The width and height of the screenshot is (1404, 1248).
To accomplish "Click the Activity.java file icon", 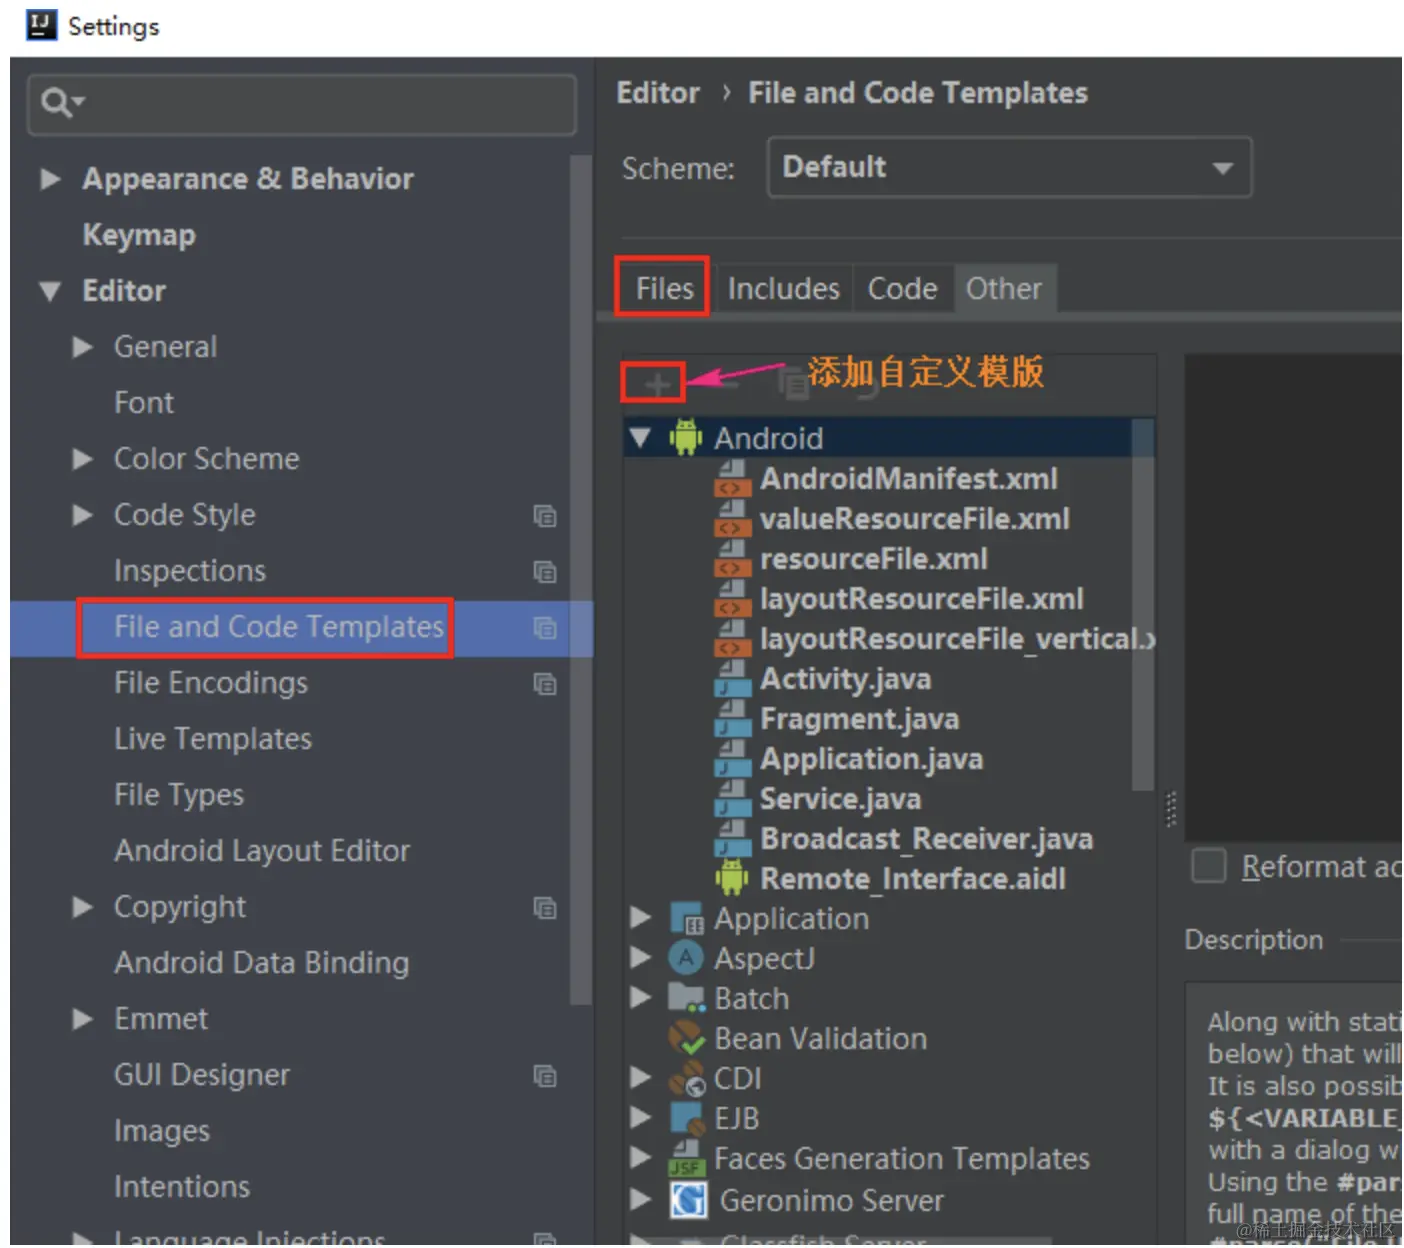I will (x=732, y=679).
